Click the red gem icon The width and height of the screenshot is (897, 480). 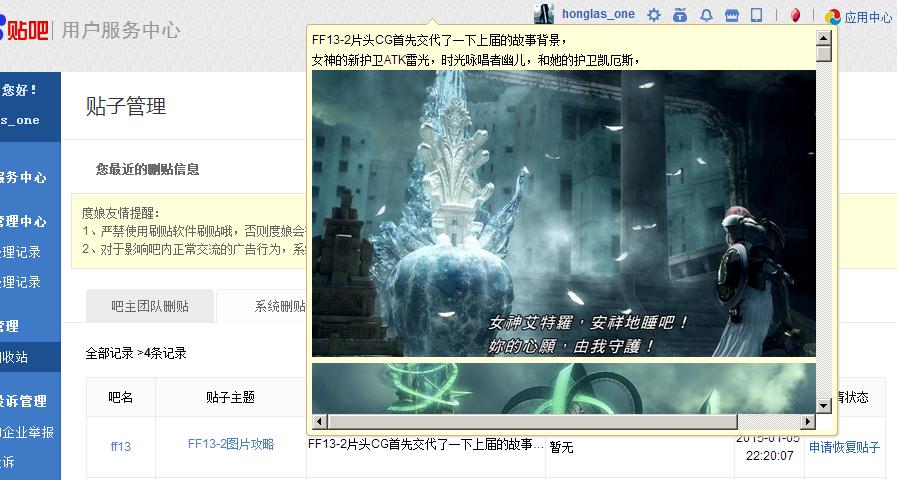(795, 15)
